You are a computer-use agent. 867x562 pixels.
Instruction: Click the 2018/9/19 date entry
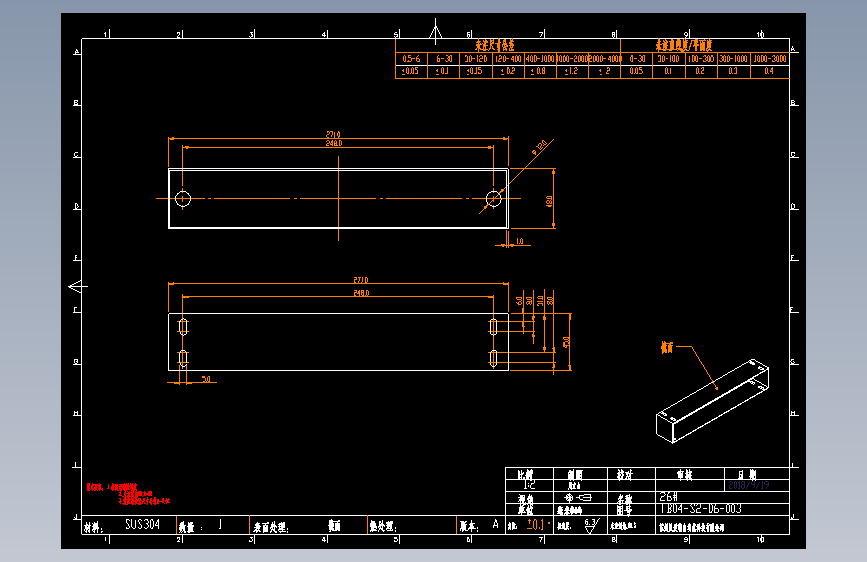749,485
